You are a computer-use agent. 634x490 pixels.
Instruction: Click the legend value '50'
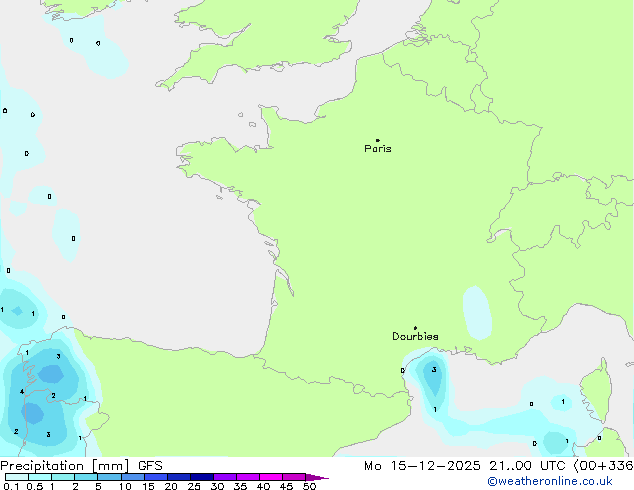(309, 486)
